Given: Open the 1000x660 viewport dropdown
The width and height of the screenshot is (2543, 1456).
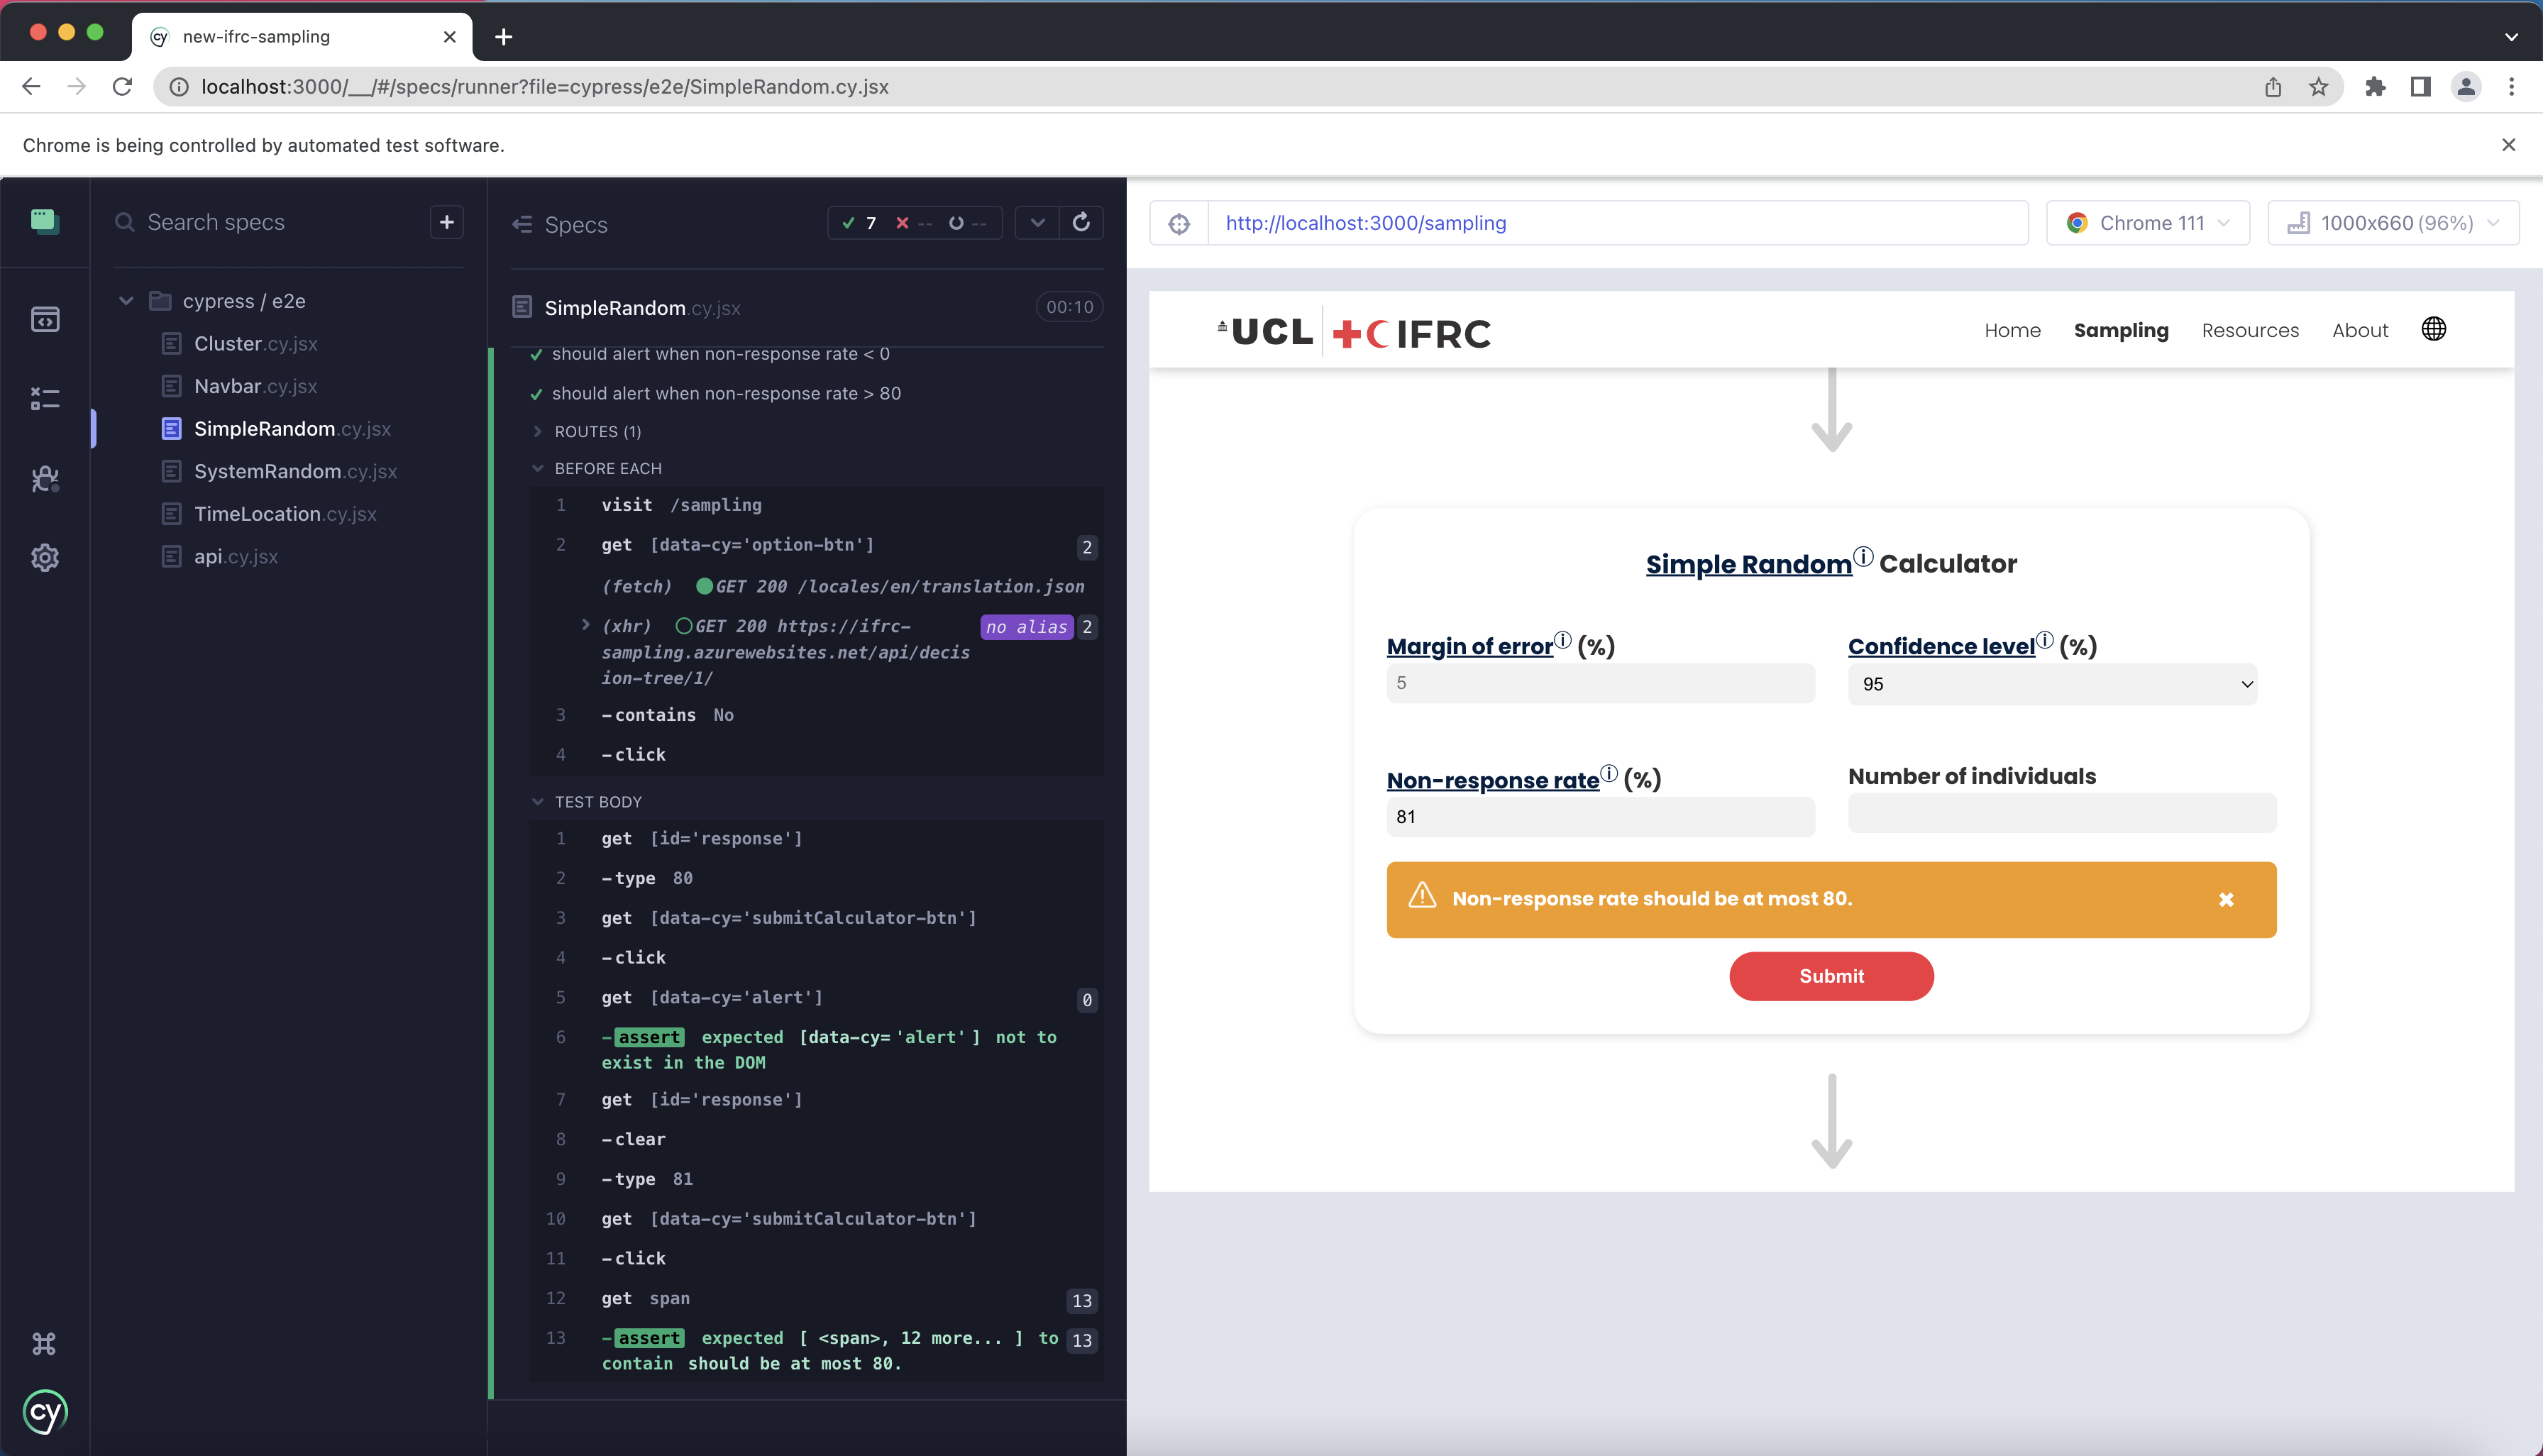Looking at the screenshot, I should 2393,223.
